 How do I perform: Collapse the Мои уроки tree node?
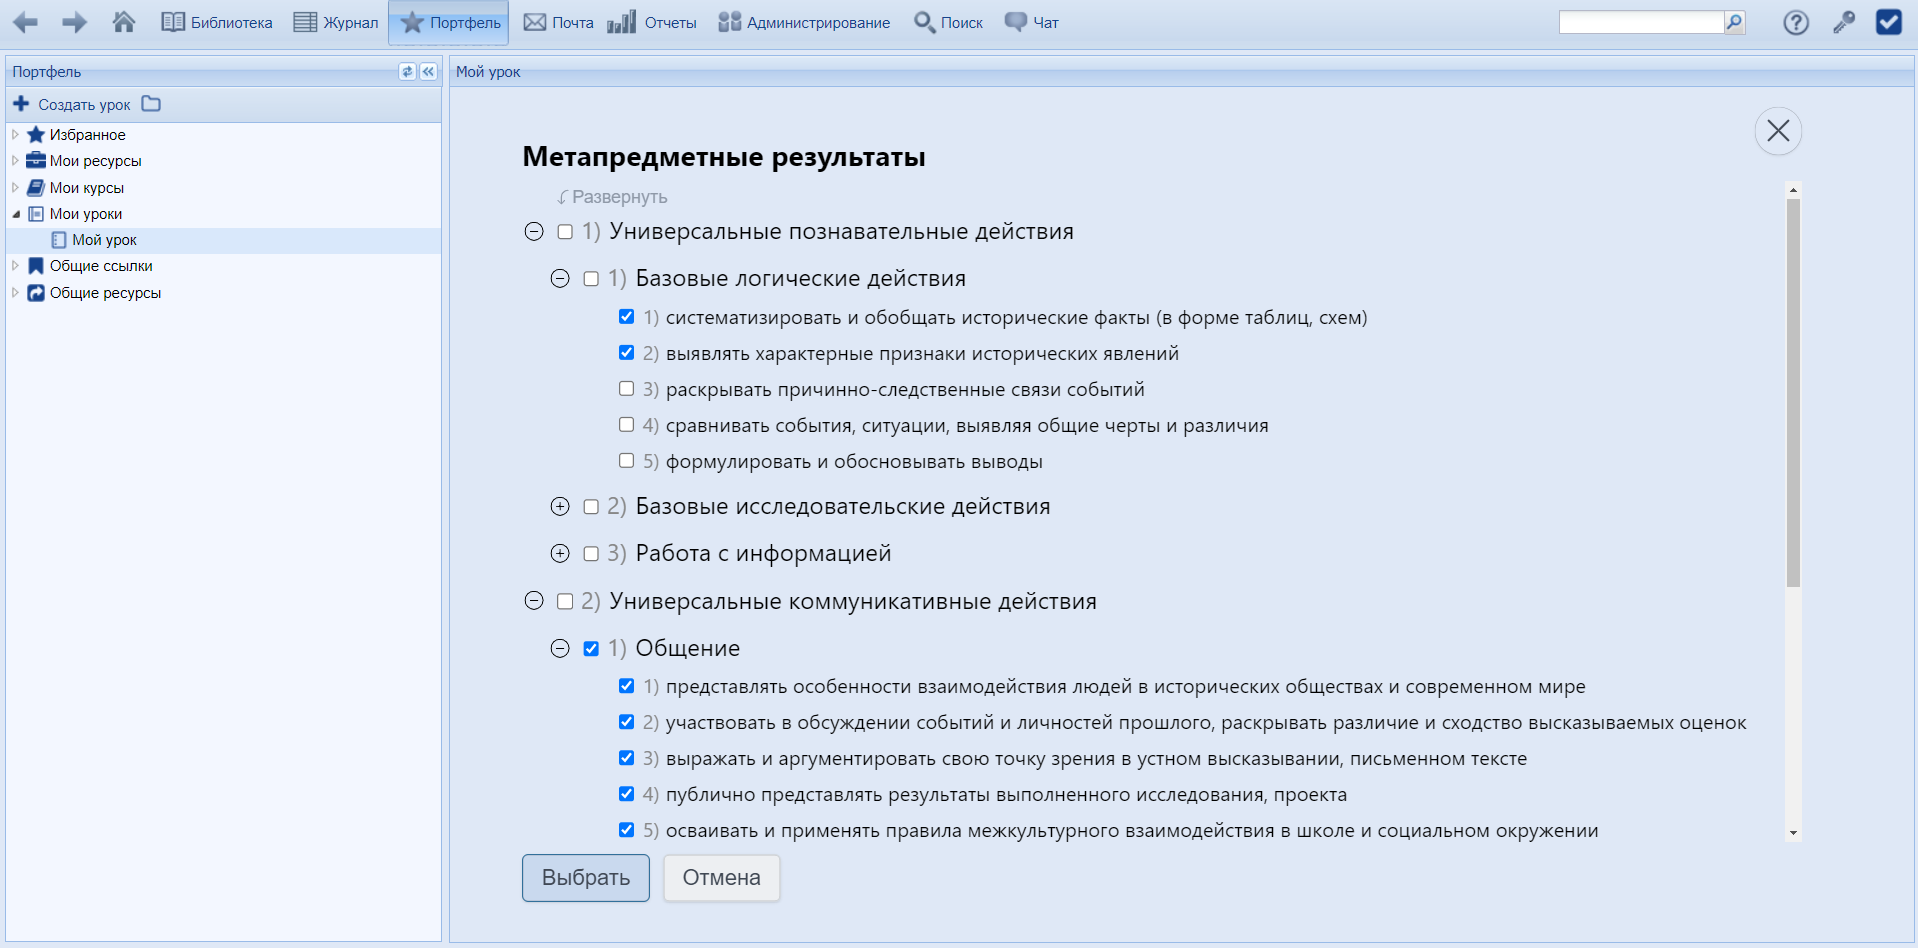(15, 213)
